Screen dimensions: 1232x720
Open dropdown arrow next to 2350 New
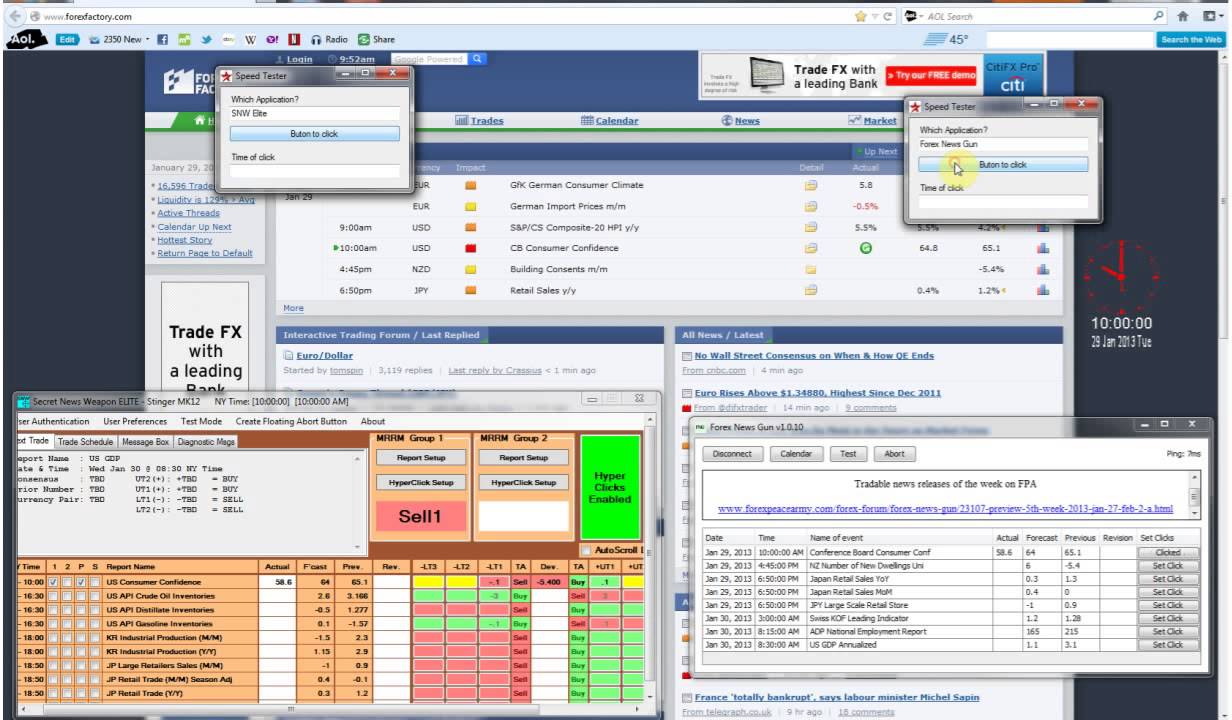(x=147, y=40)
